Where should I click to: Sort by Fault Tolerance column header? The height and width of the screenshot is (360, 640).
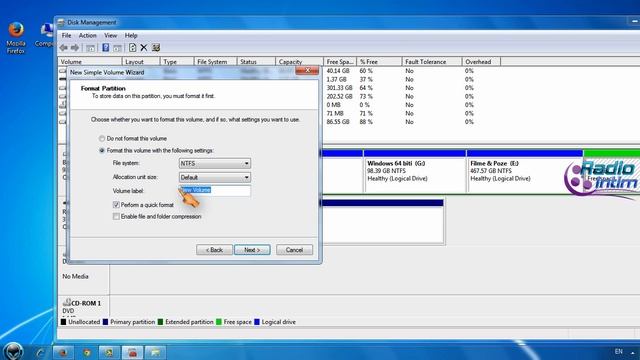432,62
